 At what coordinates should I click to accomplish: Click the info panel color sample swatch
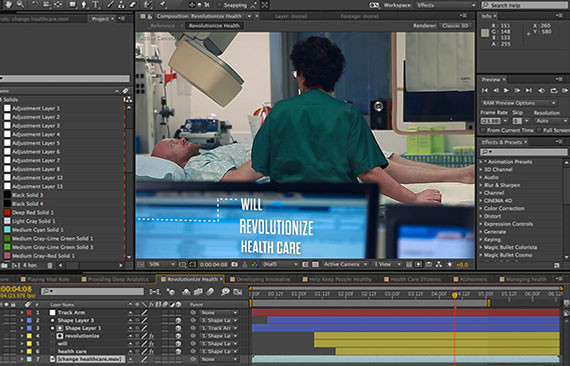click(x=485, y=33)
